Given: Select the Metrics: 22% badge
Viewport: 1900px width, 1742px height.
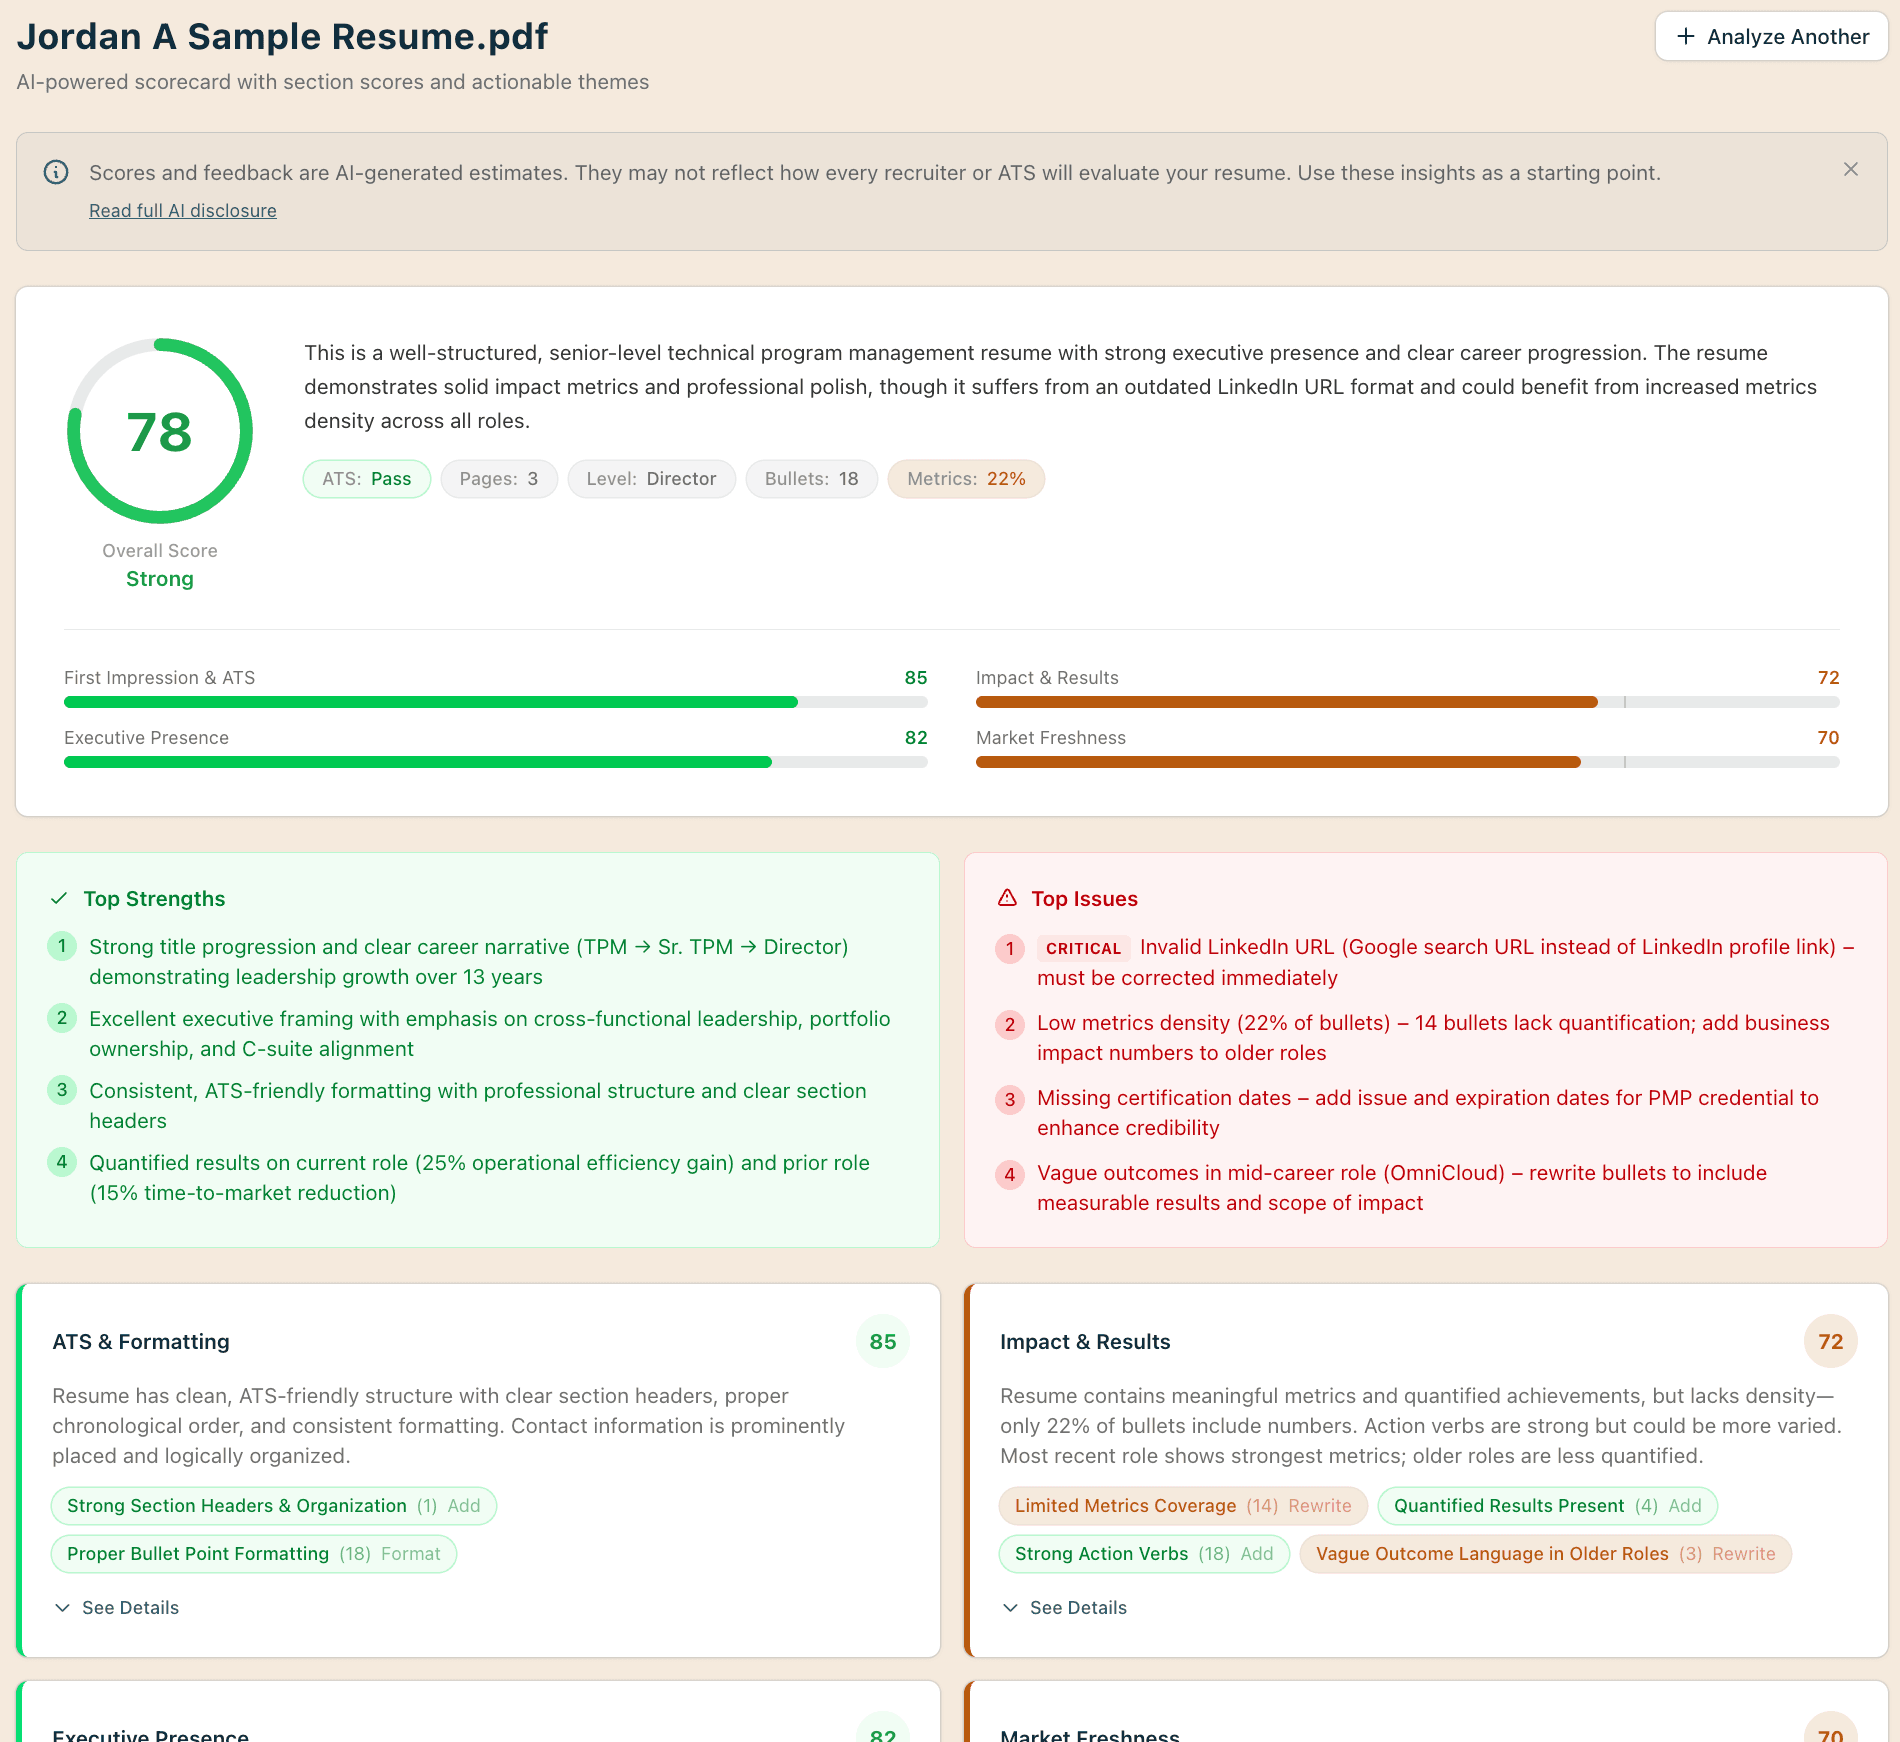Looking at the screenshot, I should [x=965, y=478].
